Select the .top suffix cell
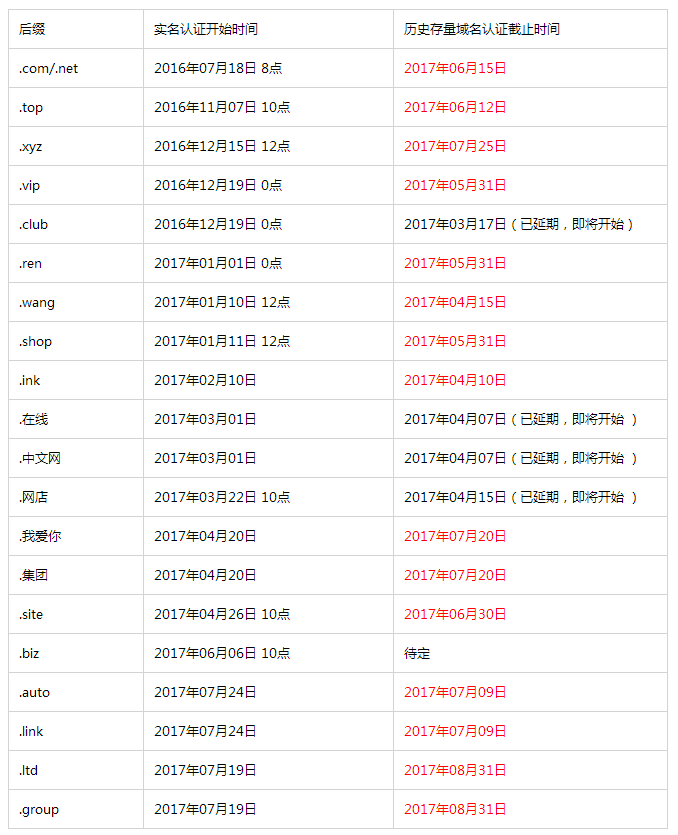This screenshot has height=835, width=678. click(31, 107)
